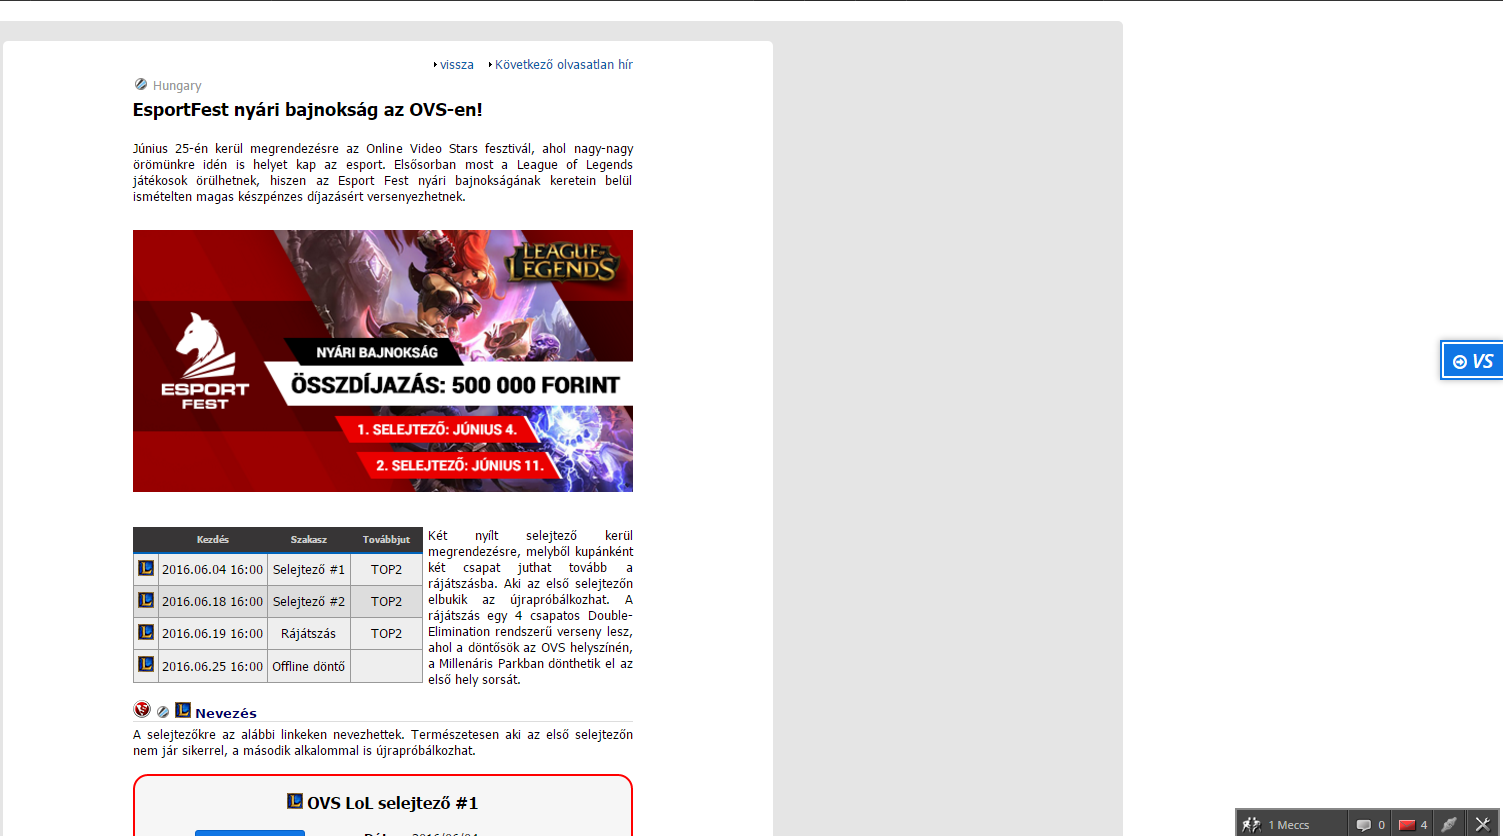Click LoL icon in Rájátszás row

pyautogui.click(x=146, y=632)
